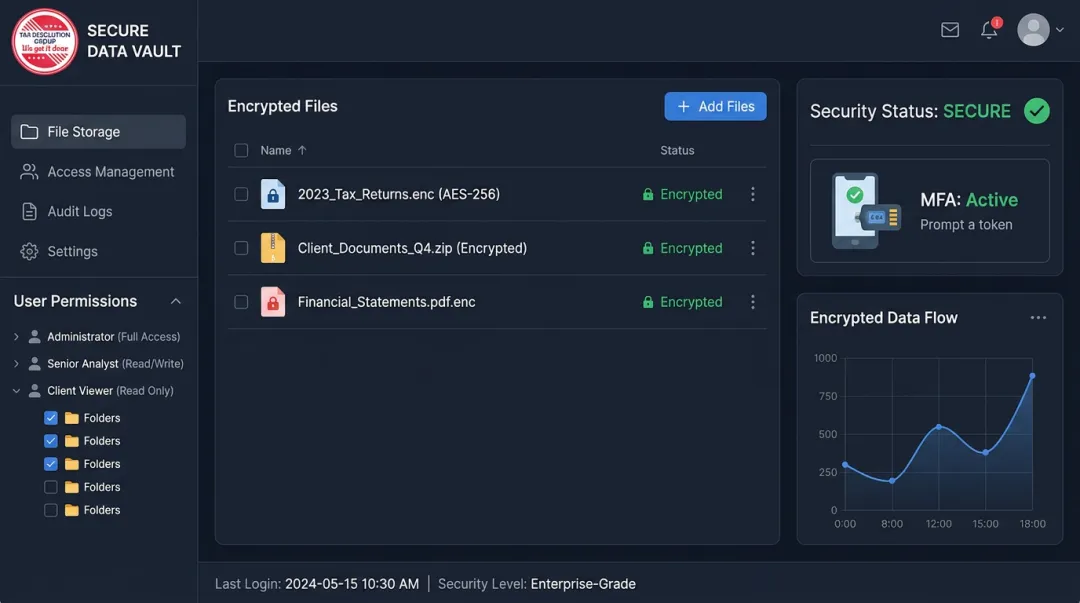1080x603 pixels.
Task: Click Encrypted status of Client_Documents_Q4.zip
Action: (x=682, y=248)
